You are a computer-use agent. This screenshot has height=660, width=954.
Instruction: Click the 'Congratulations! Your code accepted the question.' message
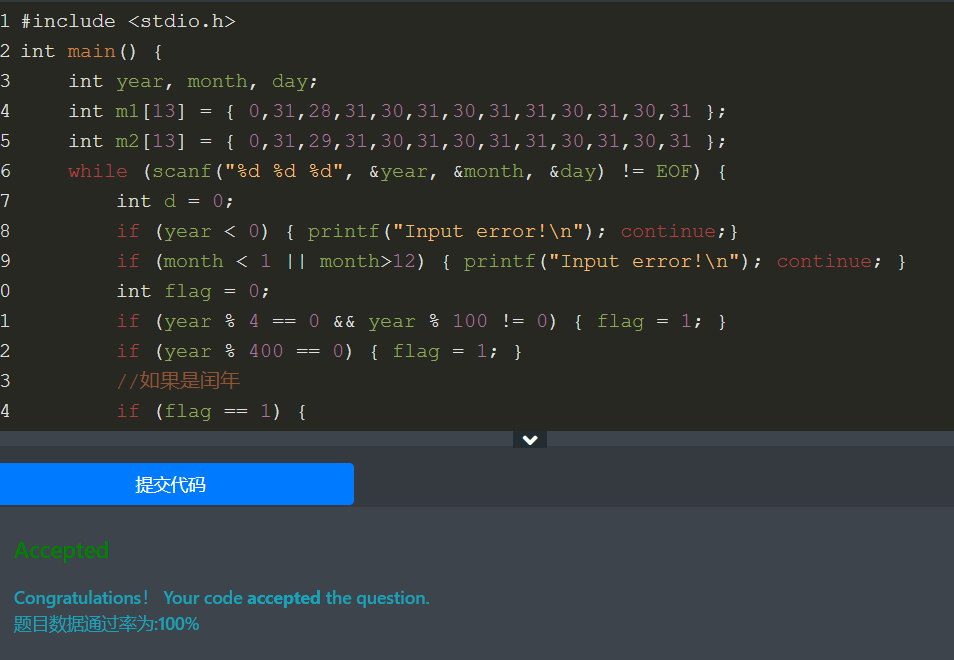[221, 598]
